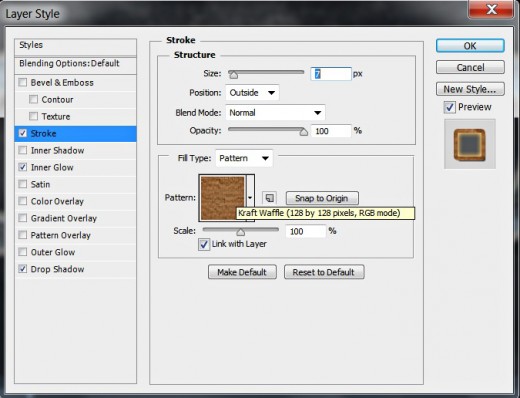Uncheck the Inner Glow checkbox
Screen dimensions: 520x398
(x=23, y=167)
